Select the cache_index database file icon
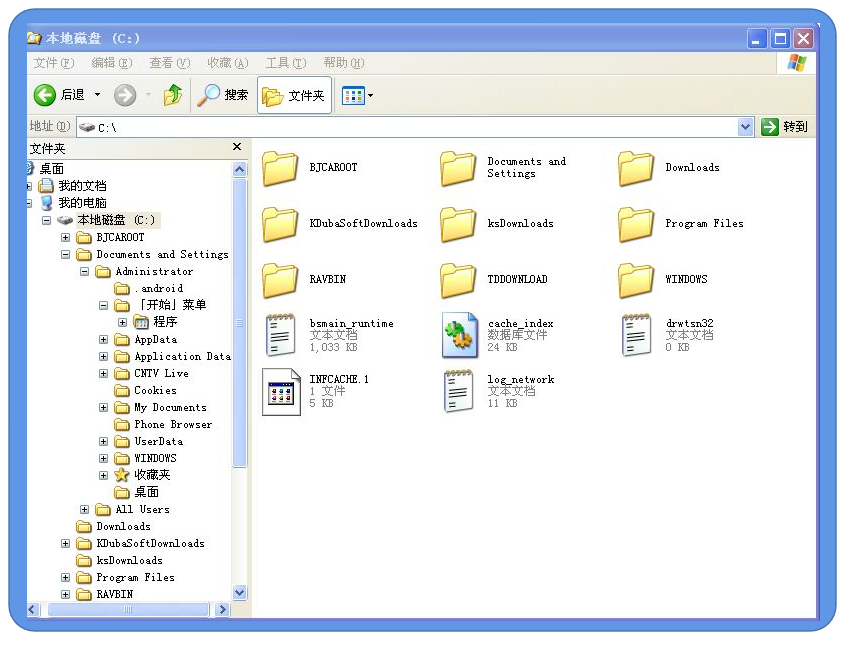The width and height of the screenshot is (850, 647). point(460,335)
